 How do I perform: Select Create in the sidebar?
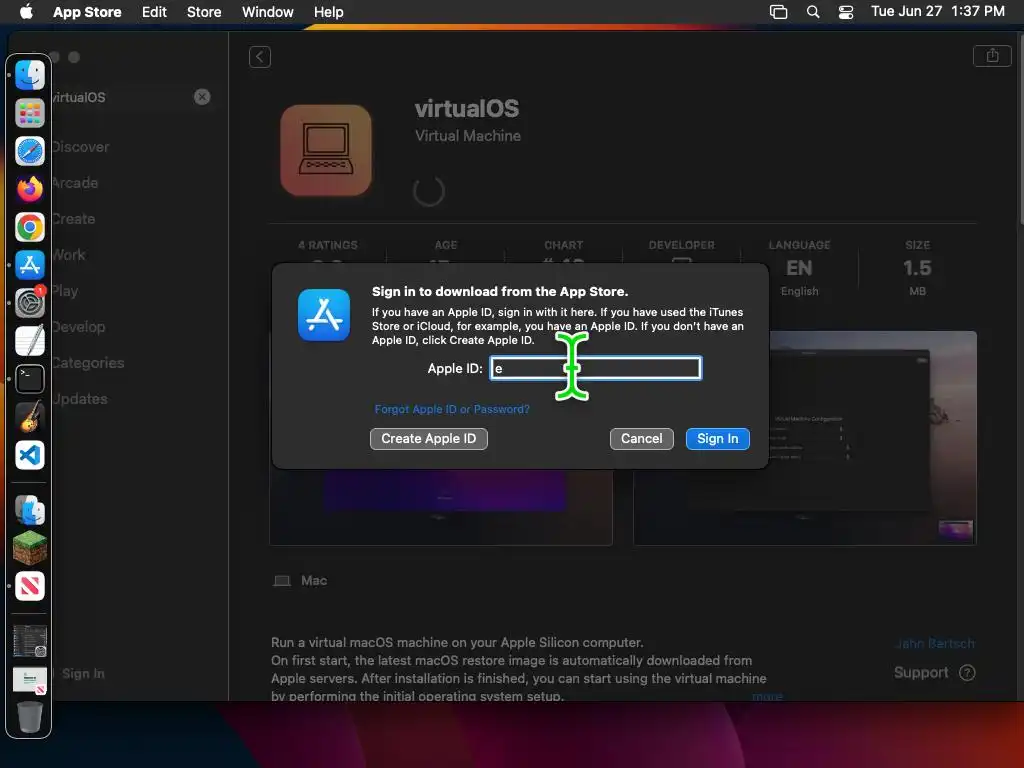click(x=74, y=219)
